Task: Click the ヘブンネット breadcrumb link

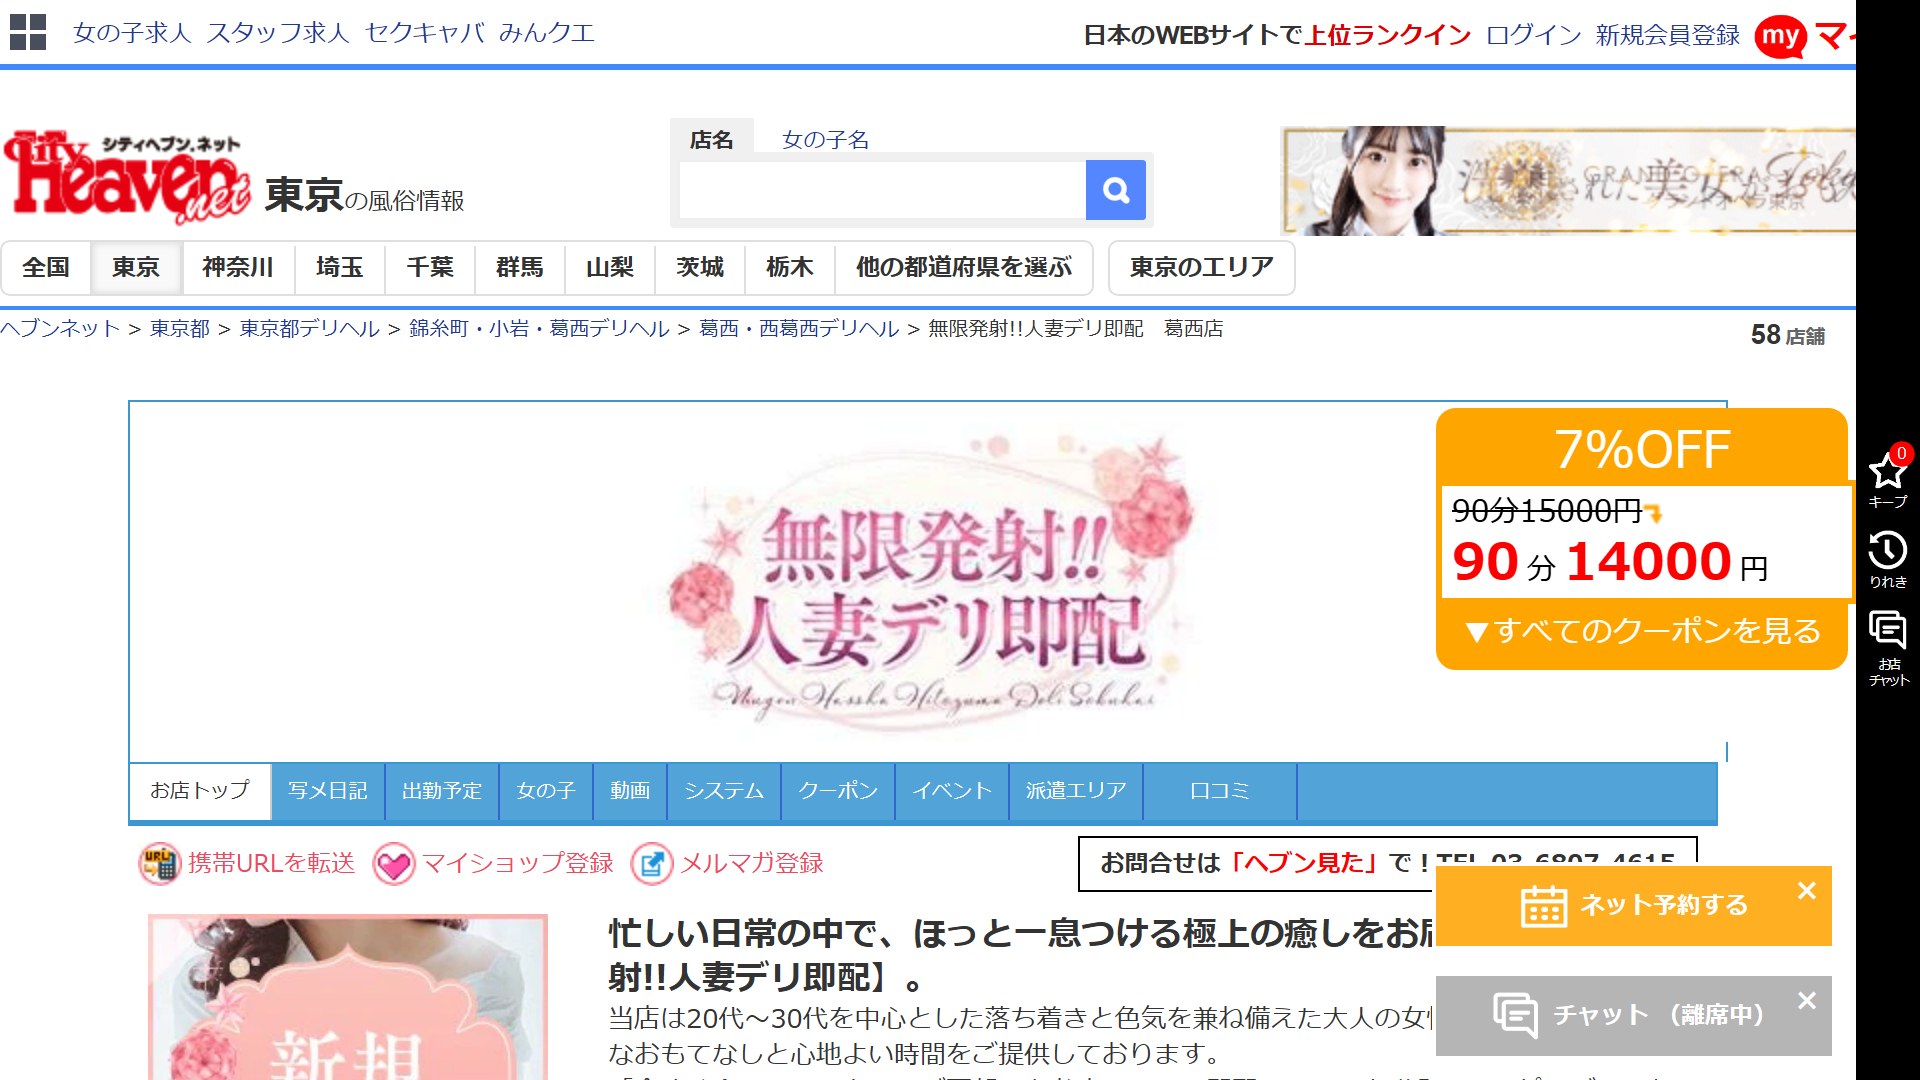Action: [x=60, y=328]
